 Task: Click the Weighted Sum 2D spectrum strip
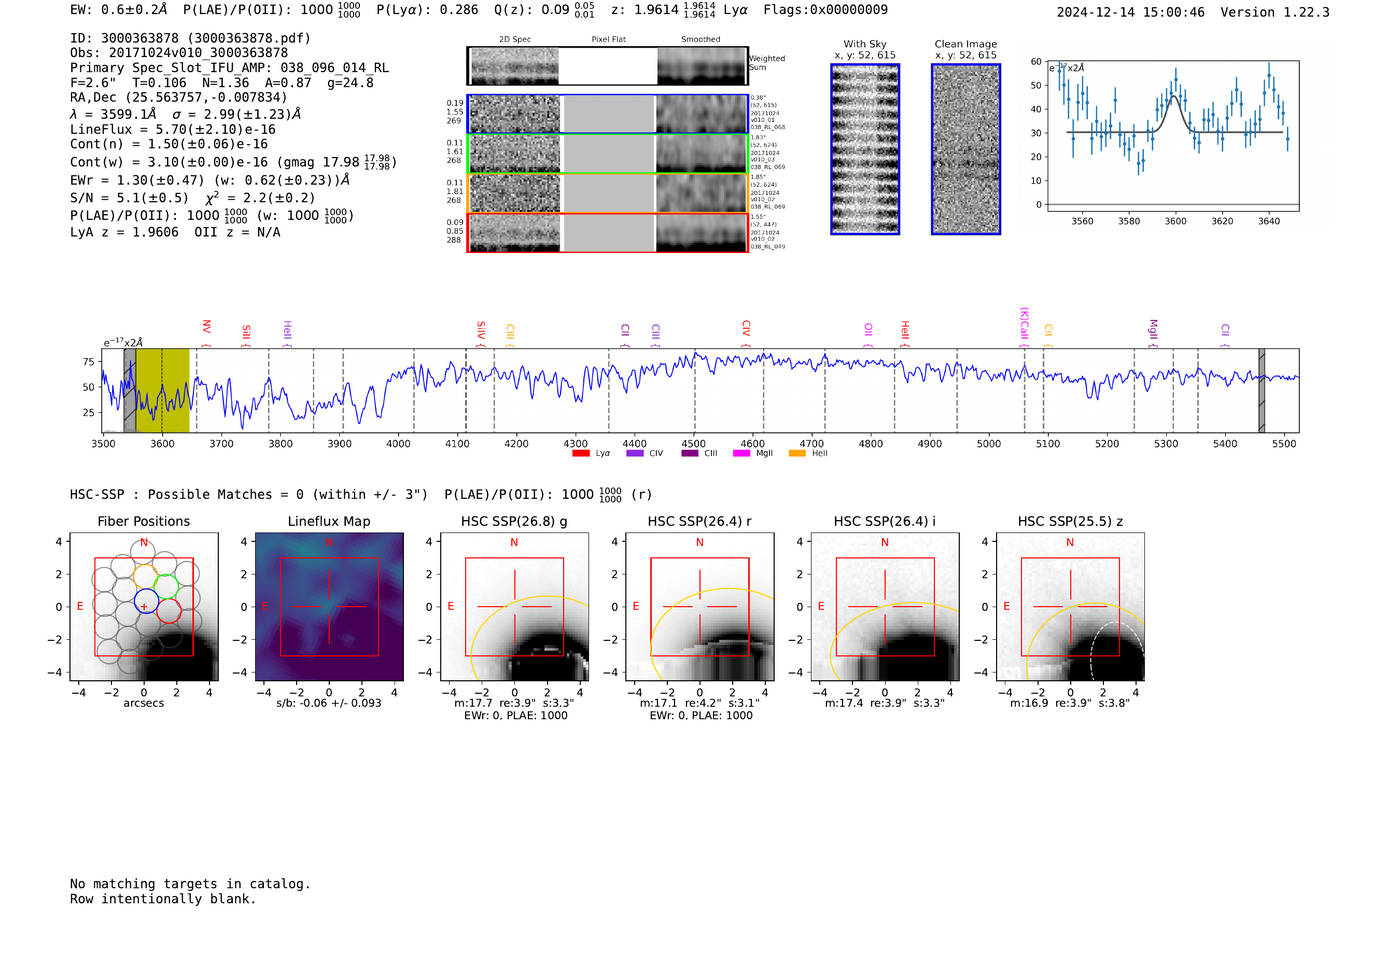tap(607, 66)
